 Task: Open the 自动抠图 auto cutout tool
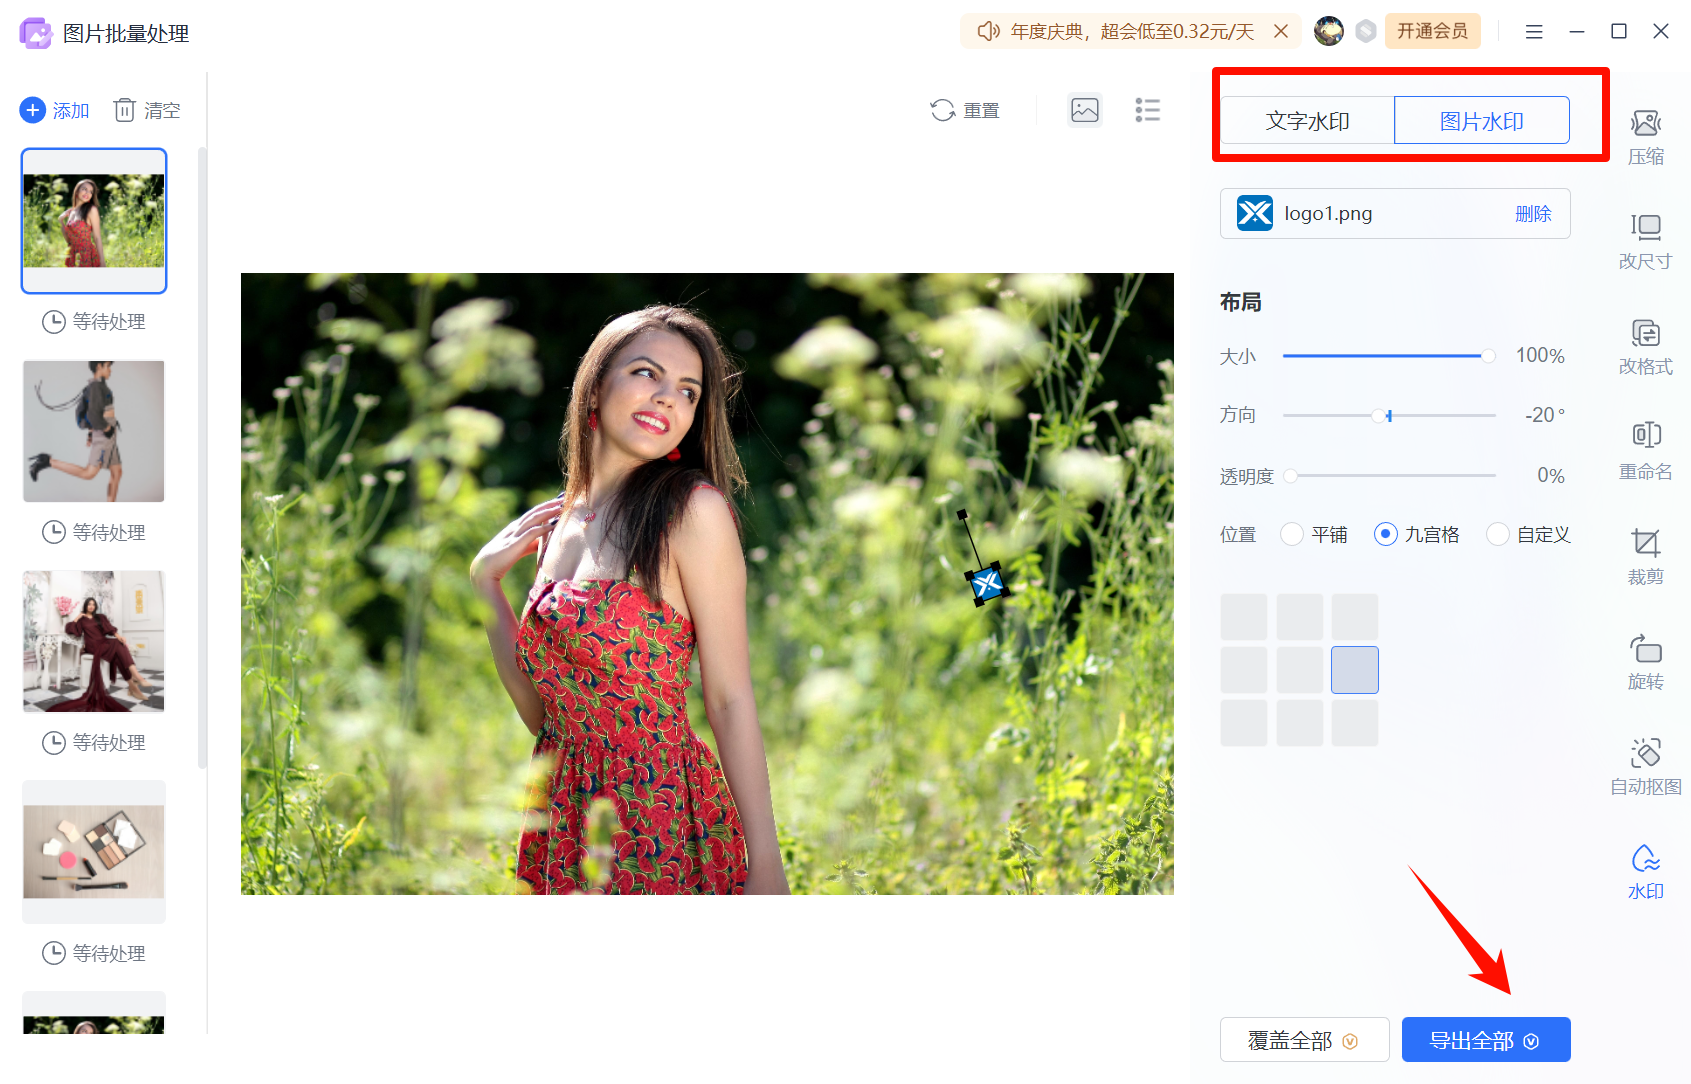tap(1645, 767)
